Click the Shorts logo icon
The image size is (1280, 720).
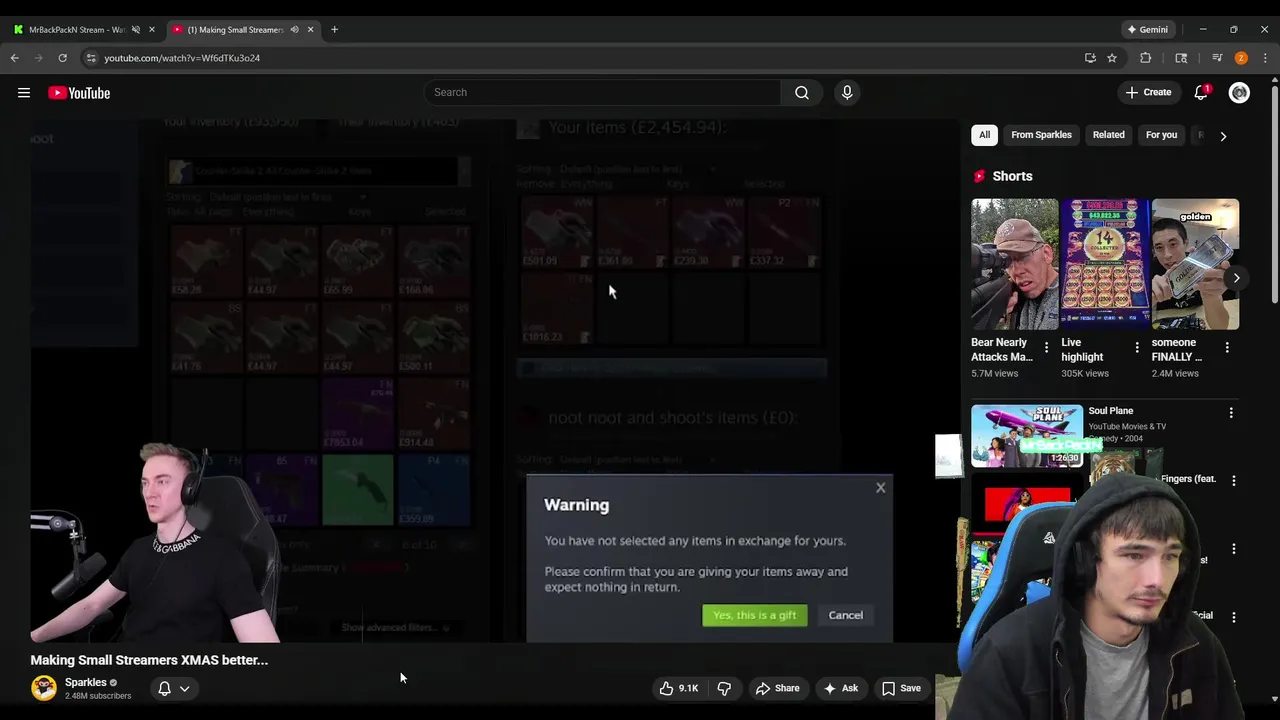[979, 176]
